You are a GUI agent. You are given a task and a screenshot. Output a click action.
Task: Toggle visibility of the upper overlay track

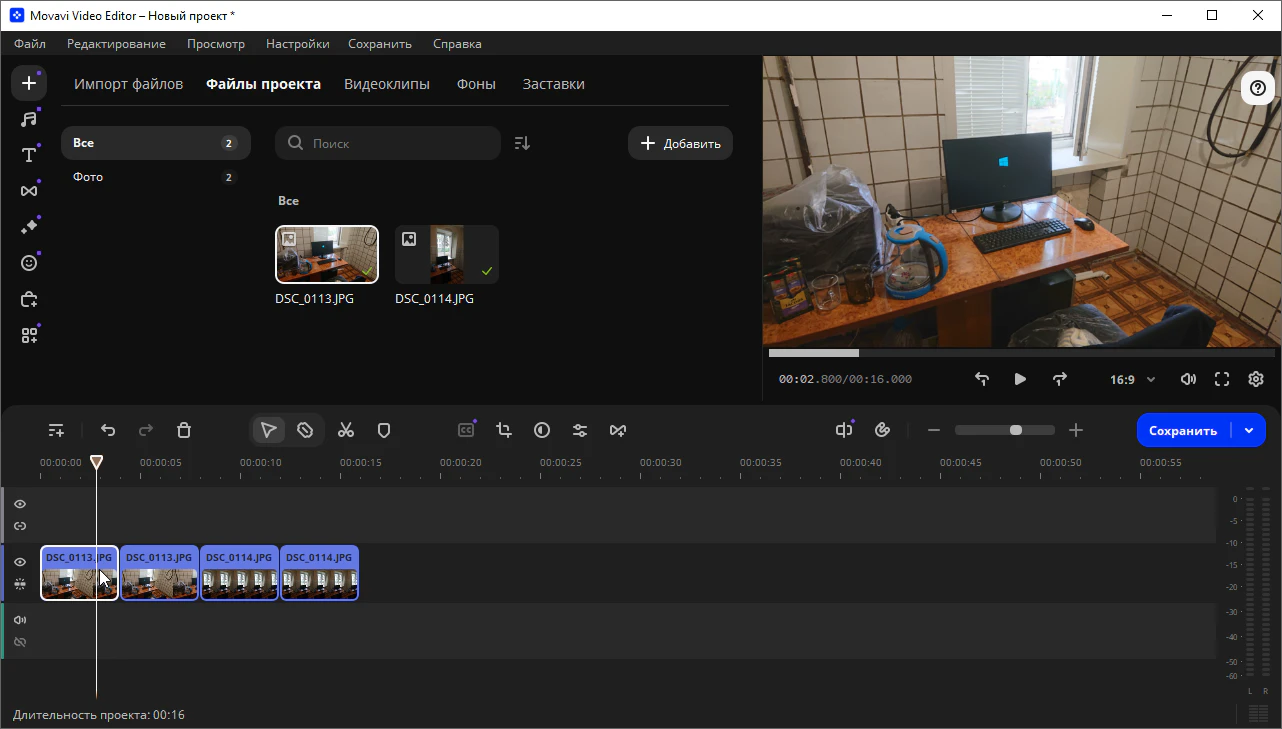coord(20,504)
